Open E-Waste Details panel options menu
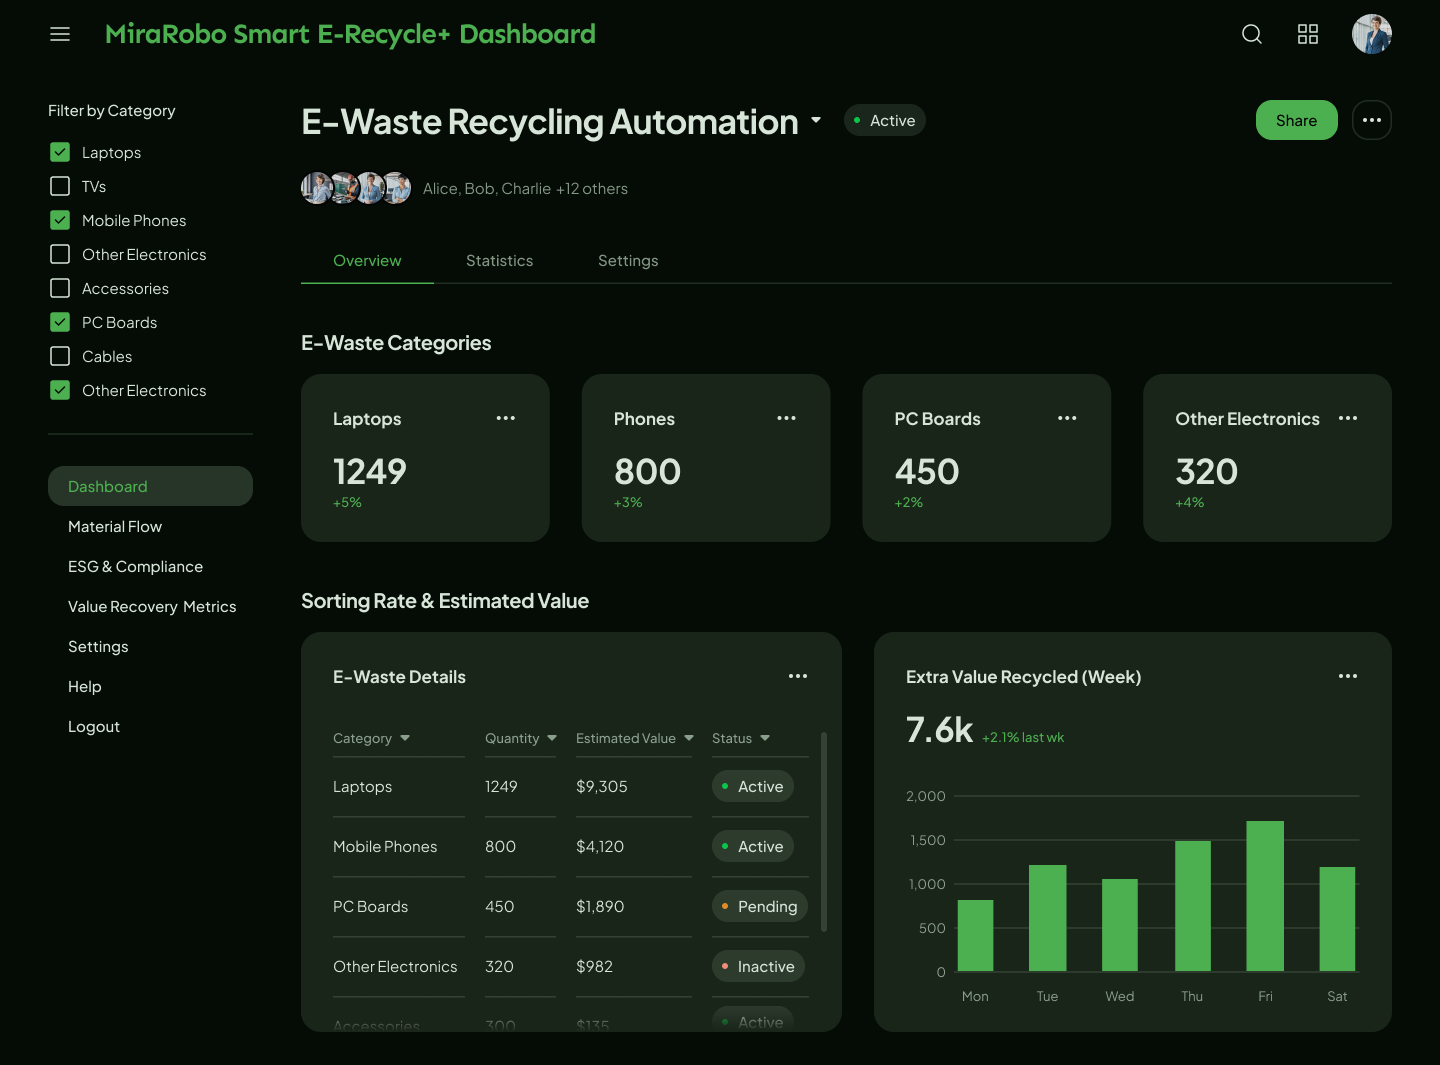1440x1065 pixels. tap(797, 676)
